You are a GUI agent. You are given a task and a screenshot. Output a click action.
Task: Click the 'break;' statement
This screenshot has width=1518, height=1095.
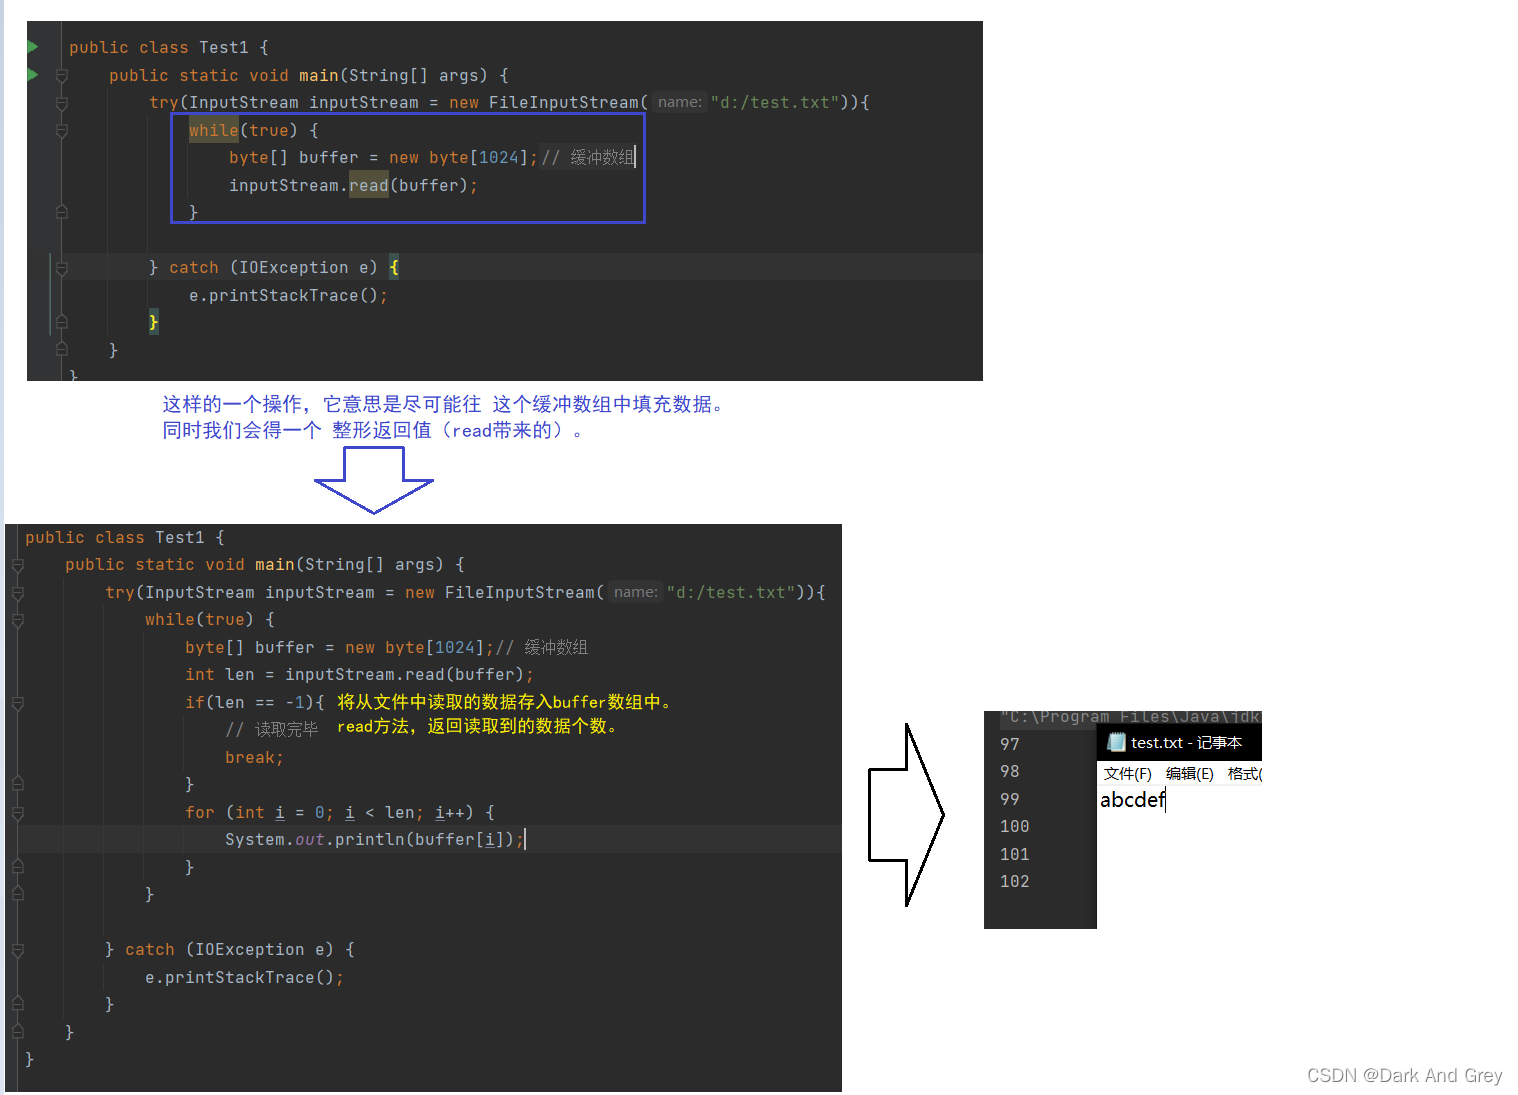pos(255,758)
